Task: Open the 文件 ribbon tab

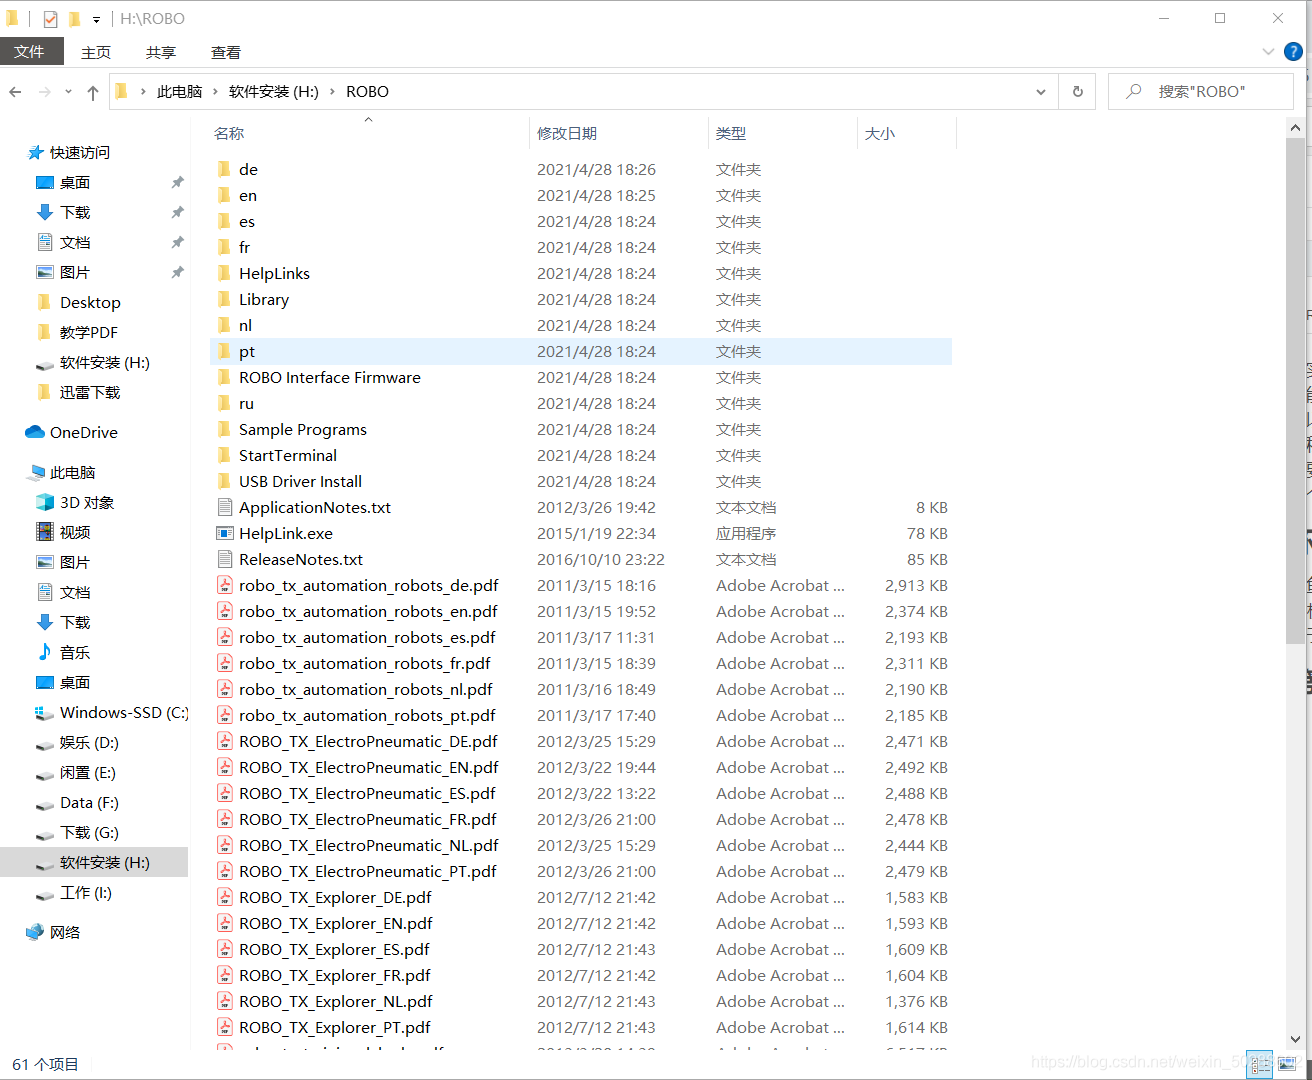Action: click(30, 52)
